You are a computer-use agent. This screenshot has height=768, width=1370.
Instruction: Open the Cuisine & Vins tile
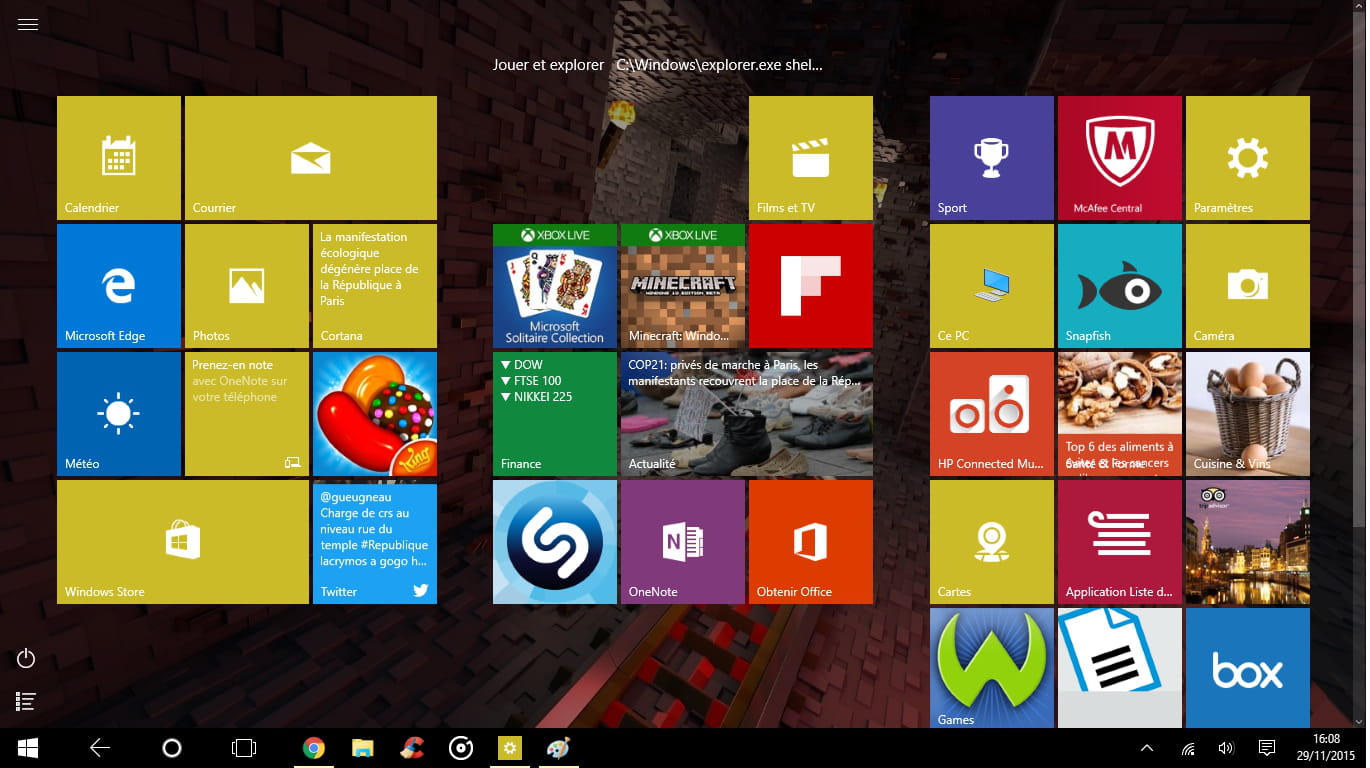[1248, 414]
